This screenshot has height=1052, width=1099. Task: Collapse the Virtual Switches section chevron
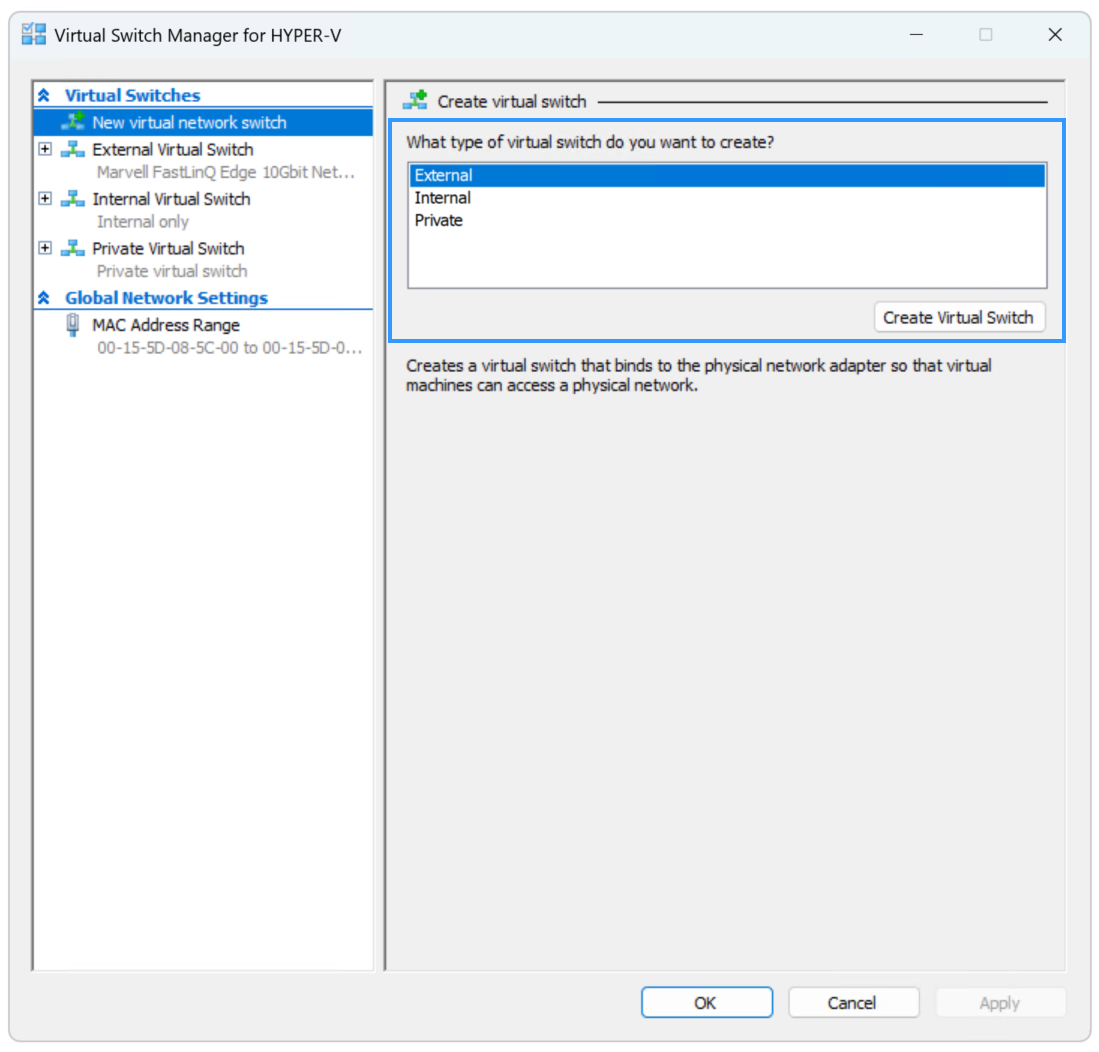[44, 96]
